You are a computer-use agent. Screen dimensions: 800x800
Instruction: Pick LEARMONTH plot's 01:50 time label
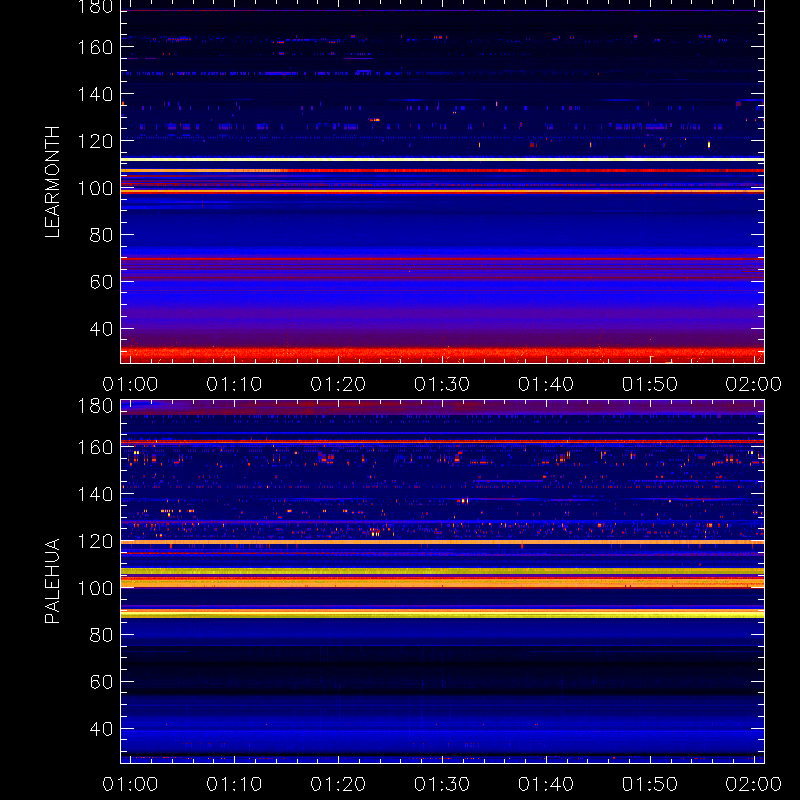click(650, 384)
